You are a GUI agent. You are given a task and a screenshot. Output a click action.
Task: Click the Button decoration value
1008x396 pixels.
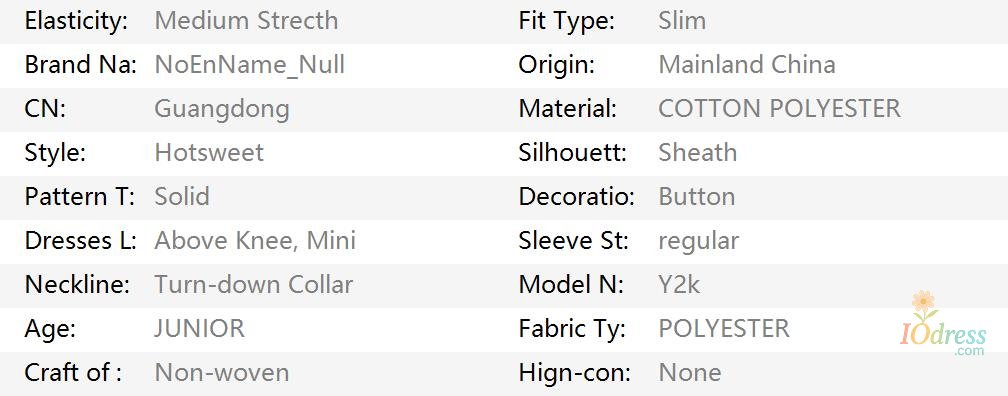tap(697, 196)
